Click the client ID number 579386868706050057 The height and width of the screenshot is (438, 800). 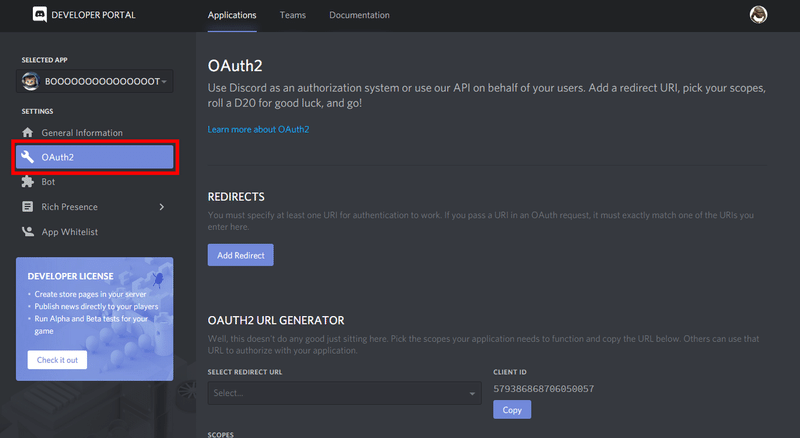point(543,389)
